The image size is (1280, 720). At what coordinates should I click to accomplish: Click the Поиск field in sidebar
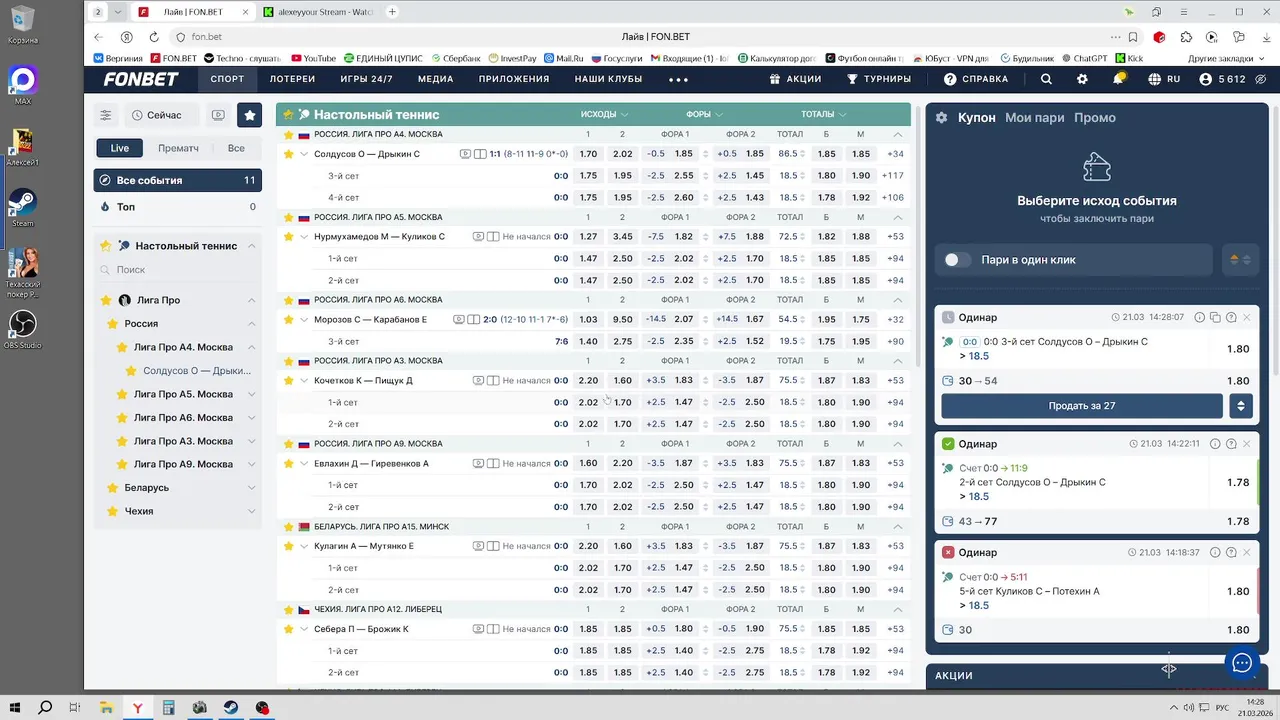point(178,270)
